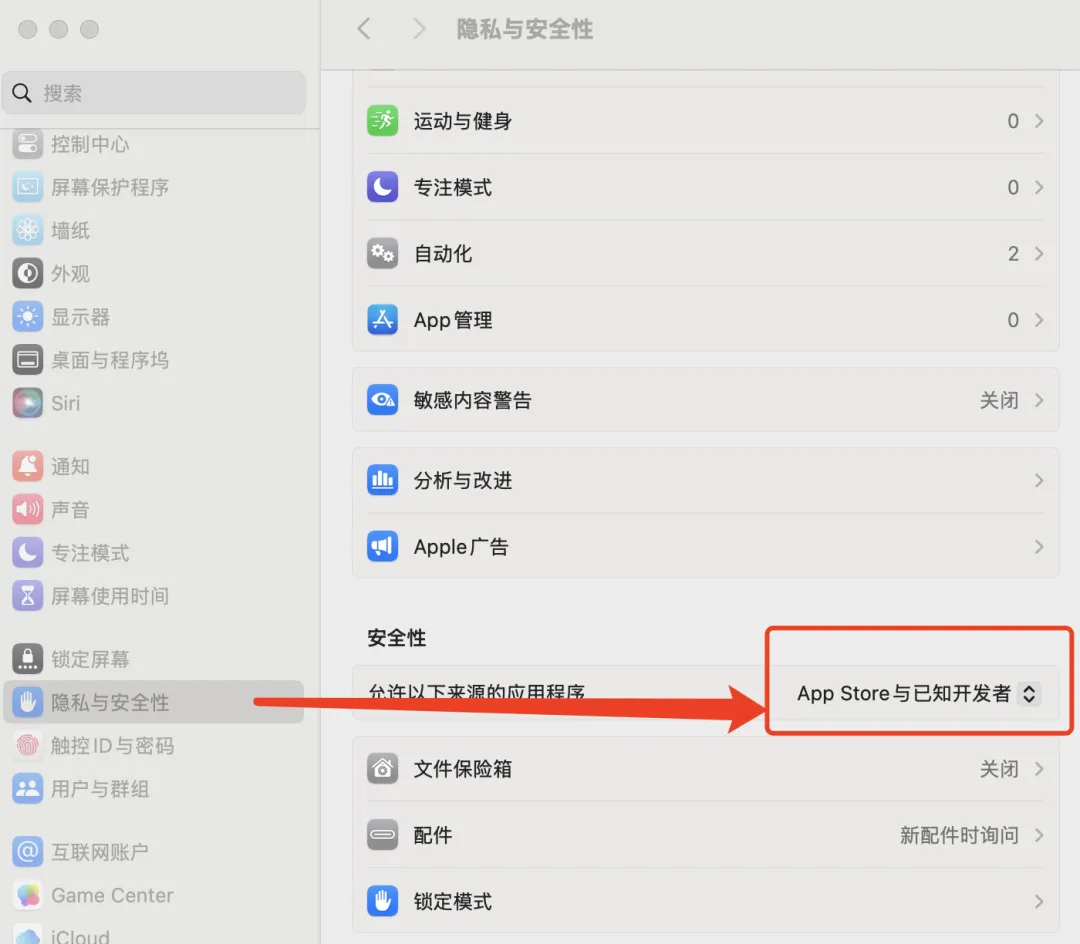Click 隐私与安全性 window title
This screenshot has height=944, width=1080.
[525, 29]
